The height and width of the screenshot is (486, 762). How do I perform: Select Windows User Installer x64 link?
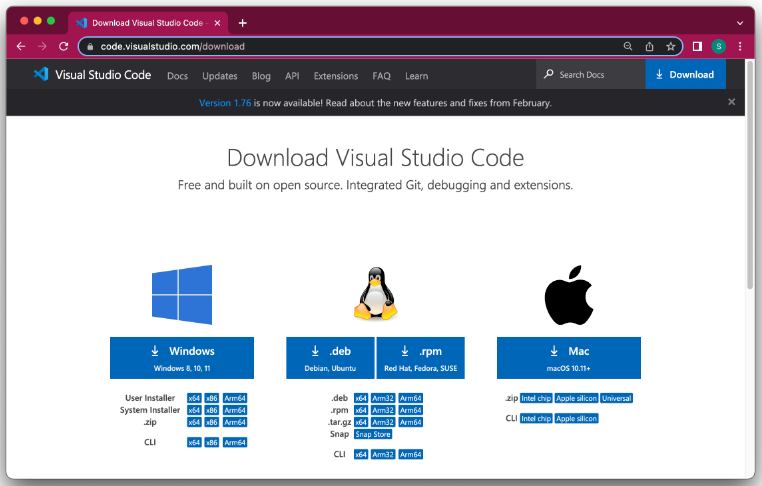[x=194, y=398]
